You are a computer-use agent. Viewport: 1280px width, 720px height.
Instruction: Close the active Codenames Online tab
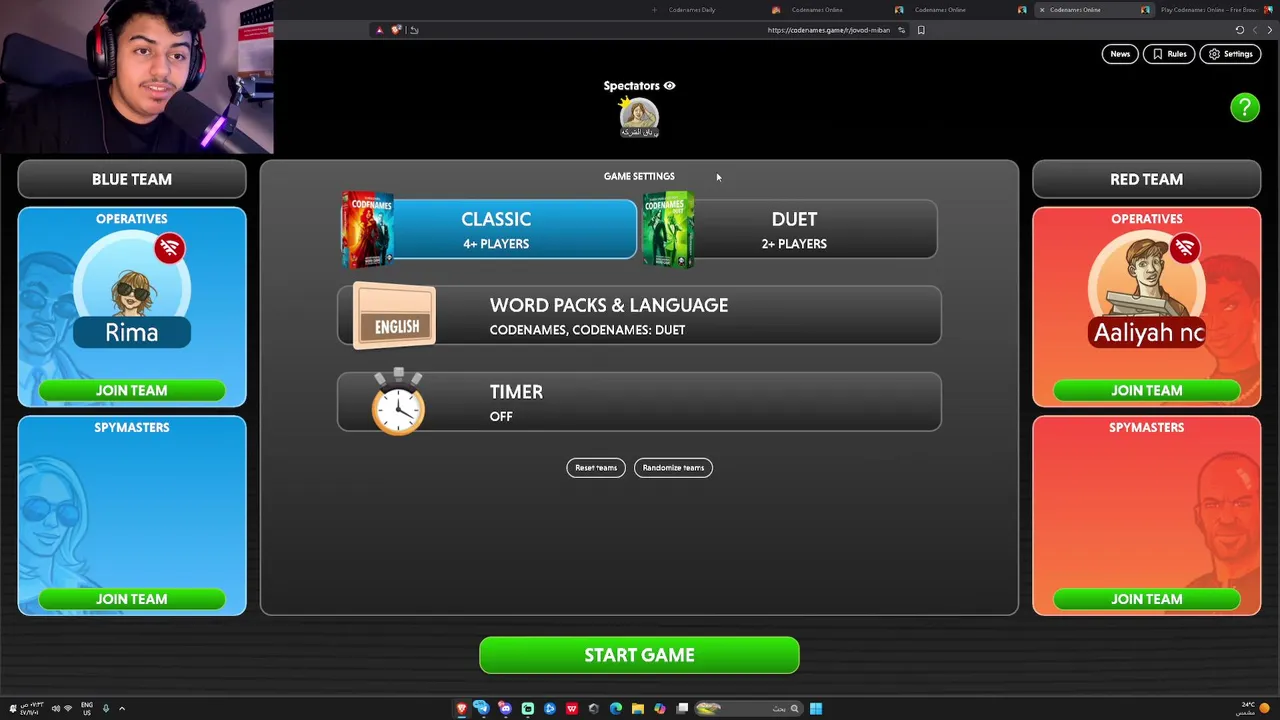coord(1042,10)
